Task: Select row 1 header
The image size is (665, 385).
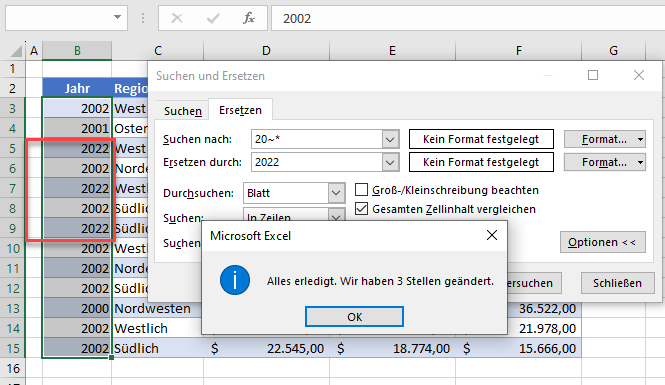Action: [x=13, y=68]
